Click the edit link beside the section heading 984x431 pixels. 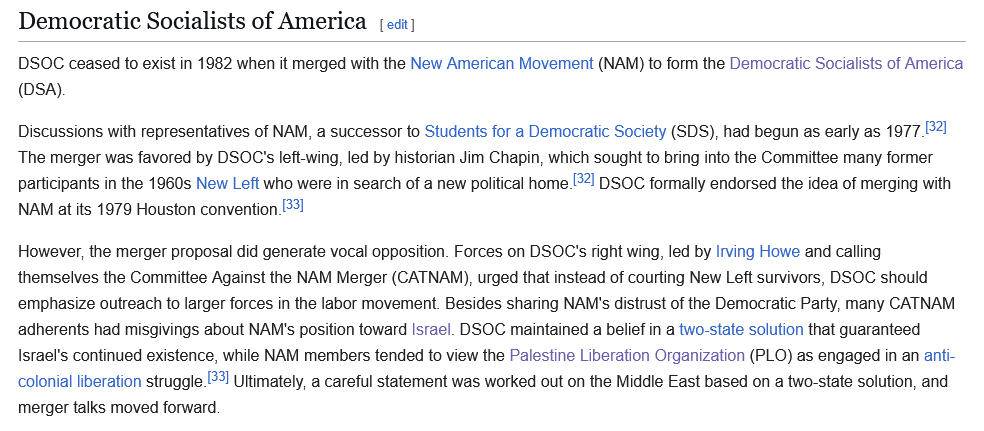[x=397, y=24]
